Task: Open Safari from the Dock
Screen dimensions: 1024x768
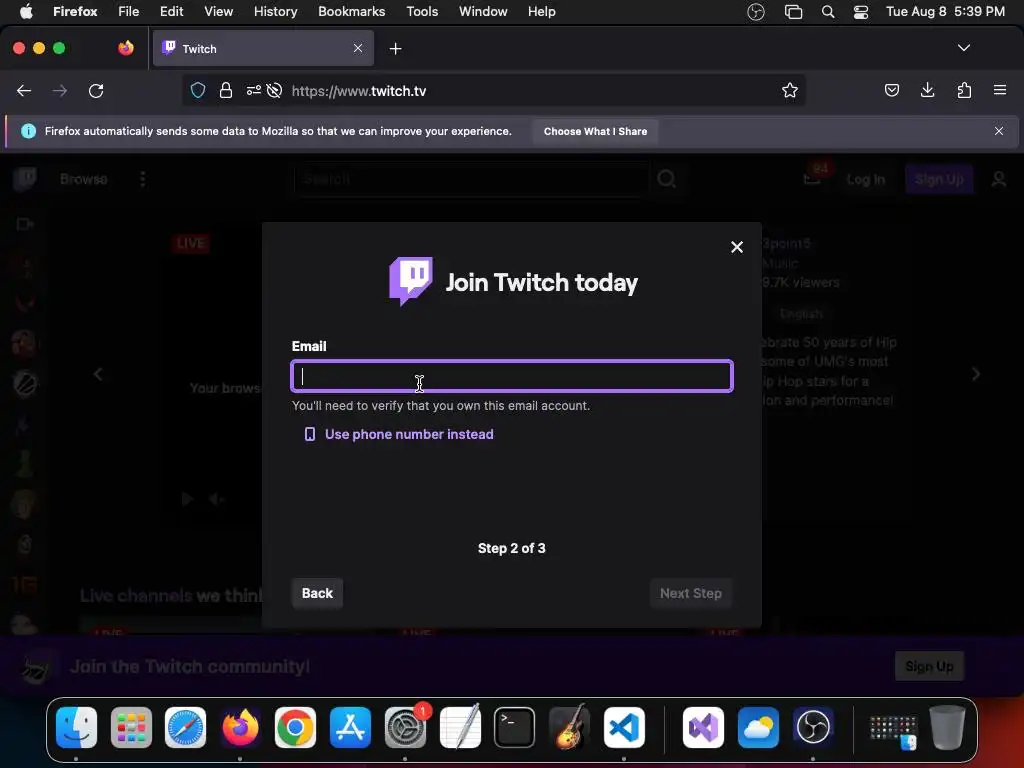Action: tap(185, 727)
